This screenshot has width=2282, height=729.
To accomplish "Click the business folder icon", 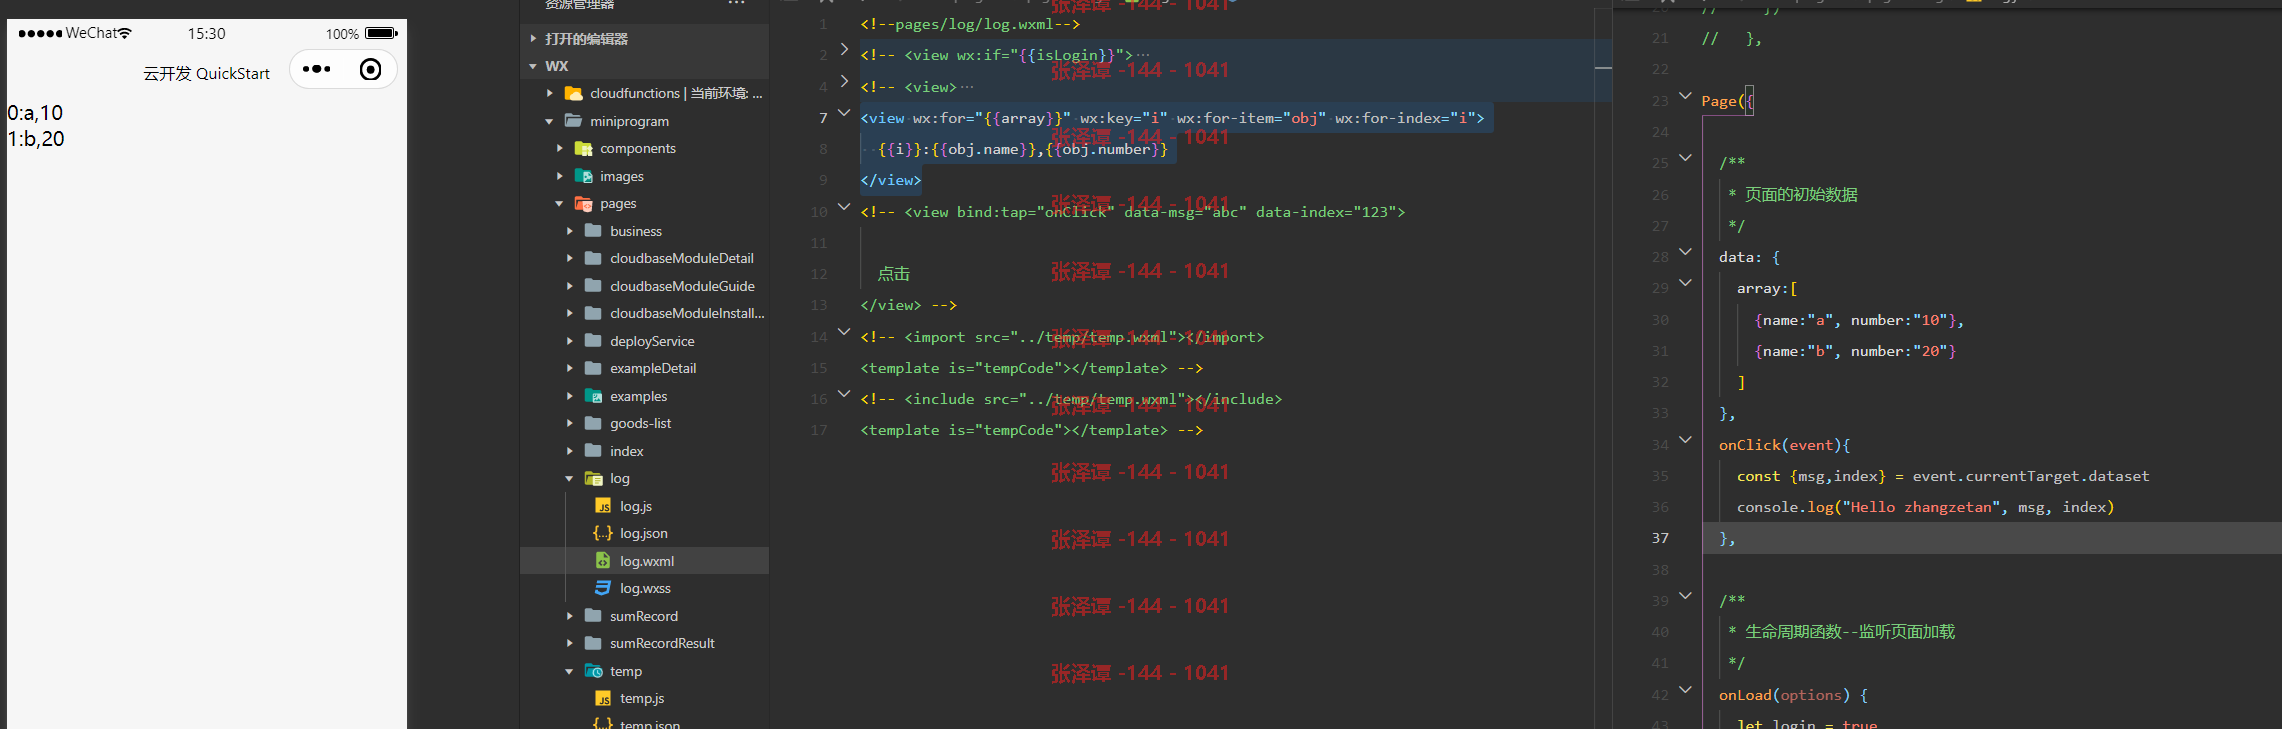I will pyautogui.click(x=594, y=231).
